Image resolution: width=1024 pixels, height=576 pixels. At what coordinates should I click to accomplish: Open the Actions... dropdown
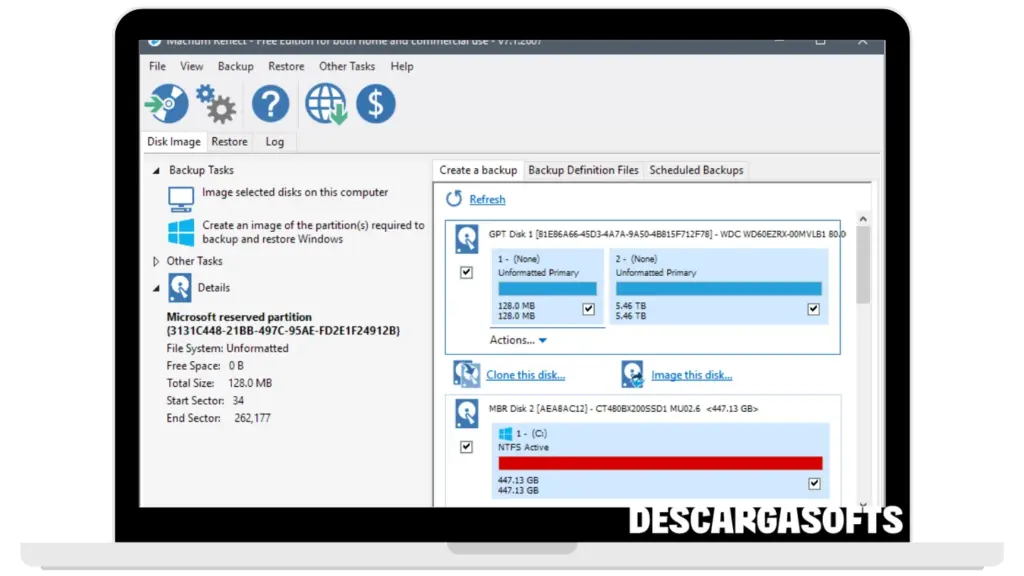click(x=518, y=340)
